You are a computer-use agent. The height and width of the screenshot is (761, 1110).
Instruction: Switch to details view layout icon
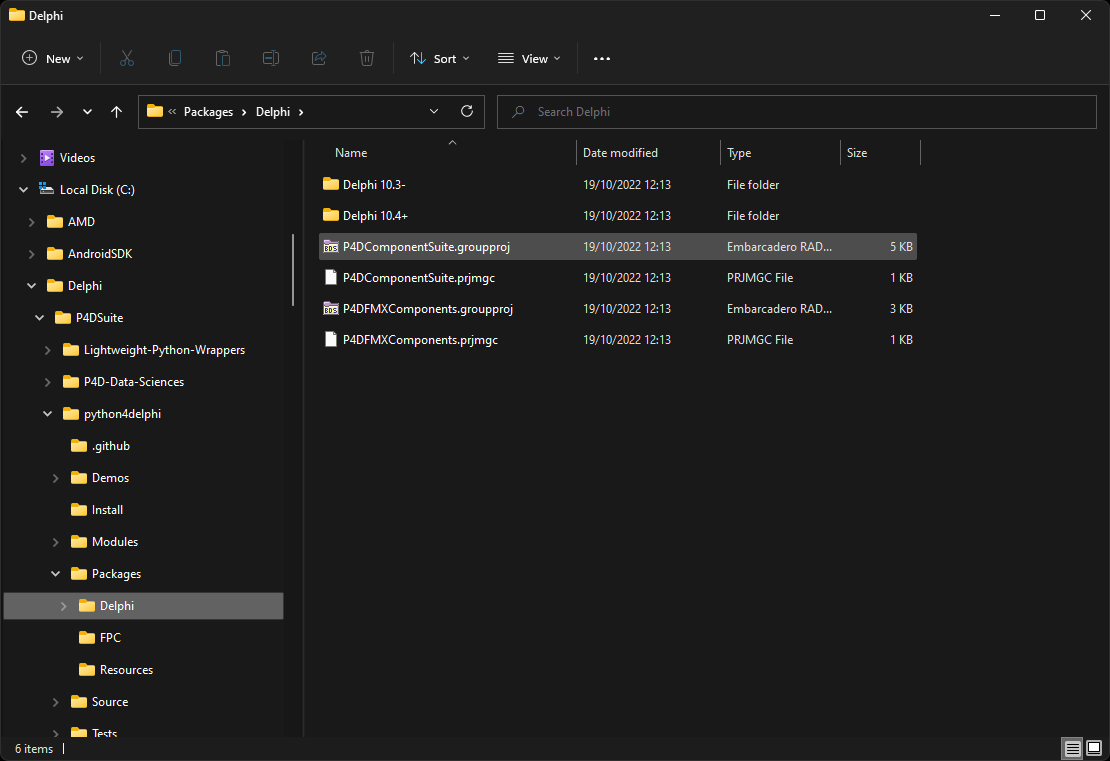coord(1072,748)
